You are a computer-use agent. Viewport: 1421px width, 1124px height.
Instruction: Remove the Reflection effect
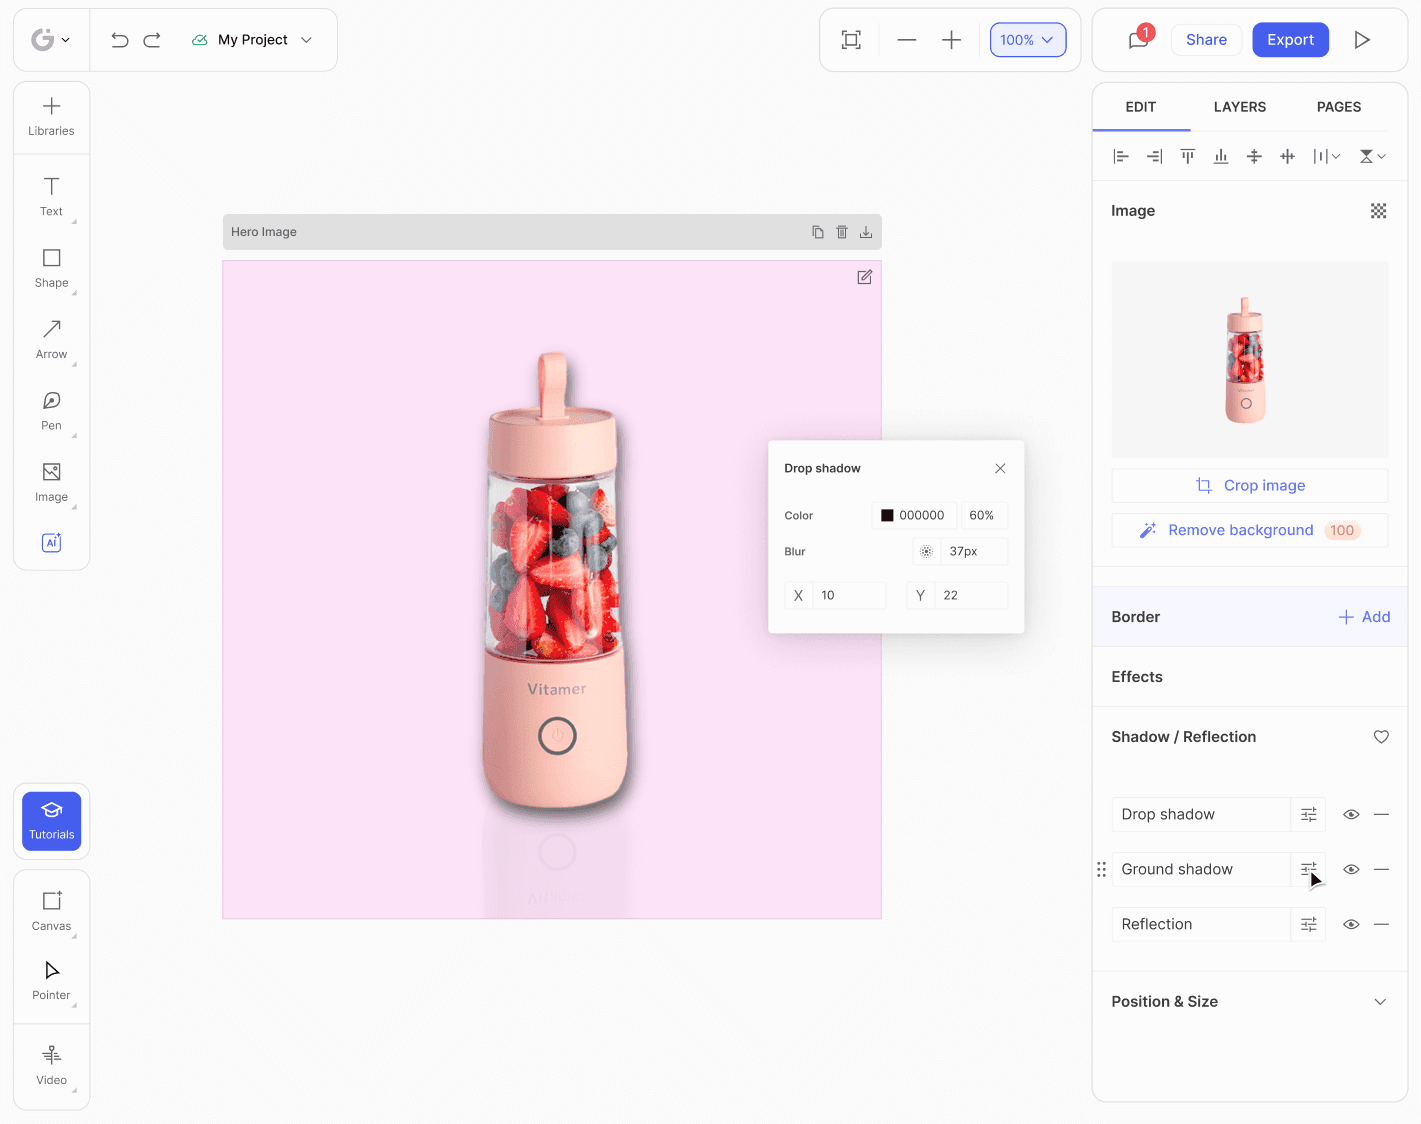click(1381, 925)
